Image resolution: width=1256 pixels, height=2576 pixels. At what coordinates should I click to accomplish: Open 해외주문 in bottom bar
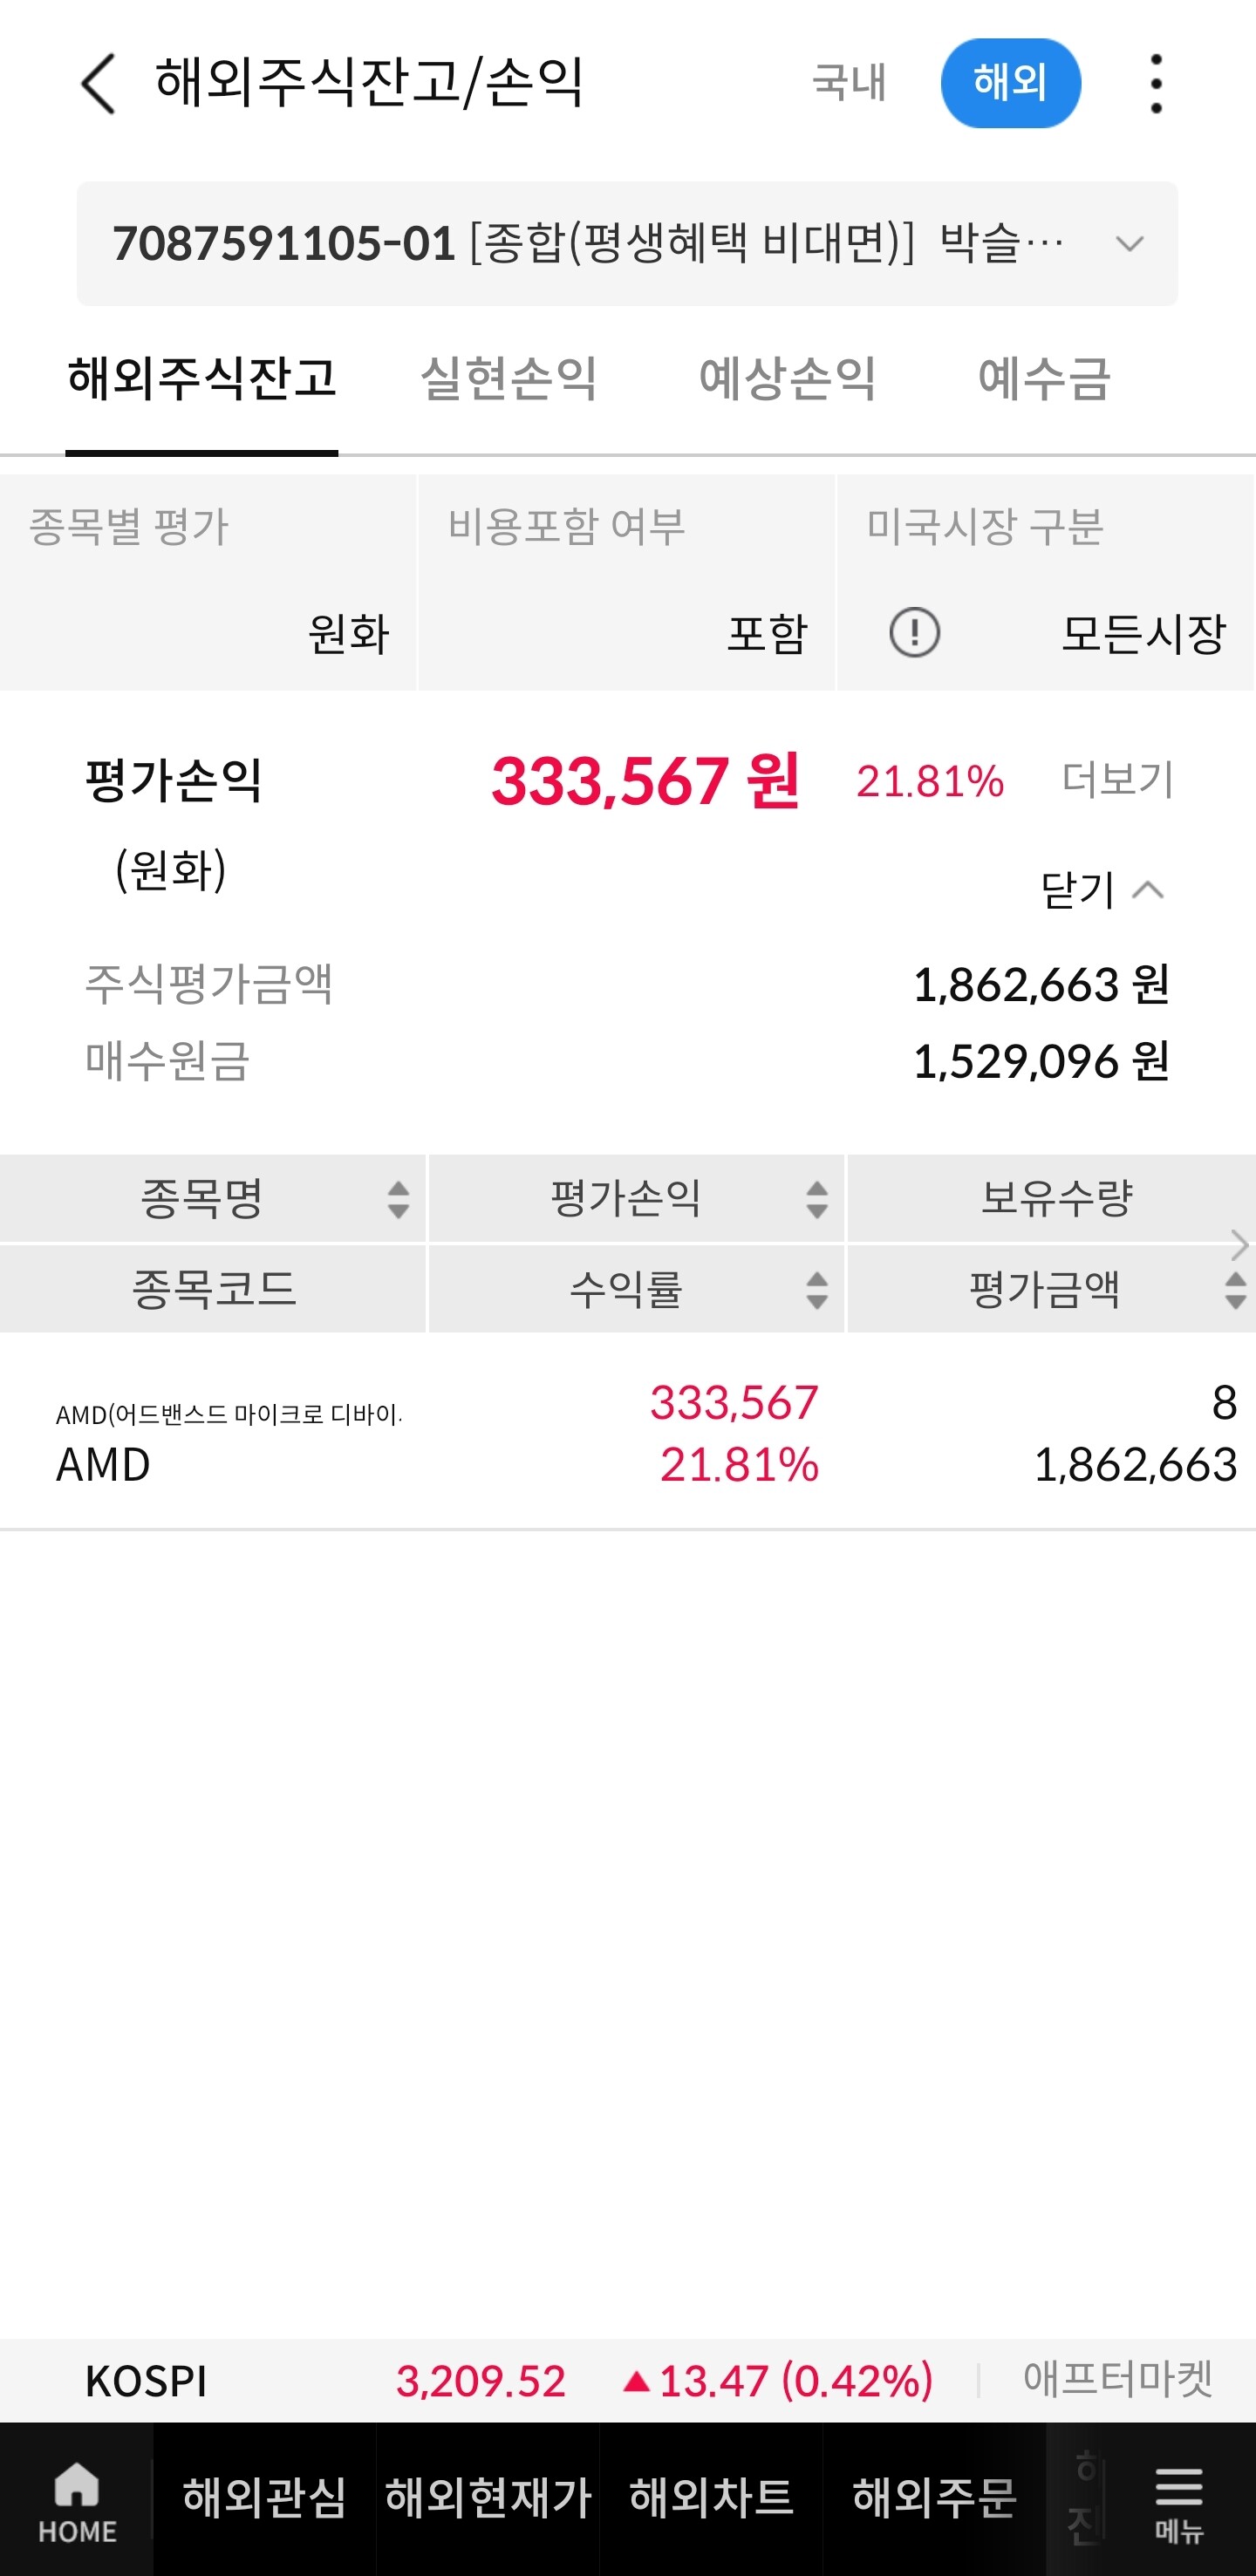click(934, 2497)
